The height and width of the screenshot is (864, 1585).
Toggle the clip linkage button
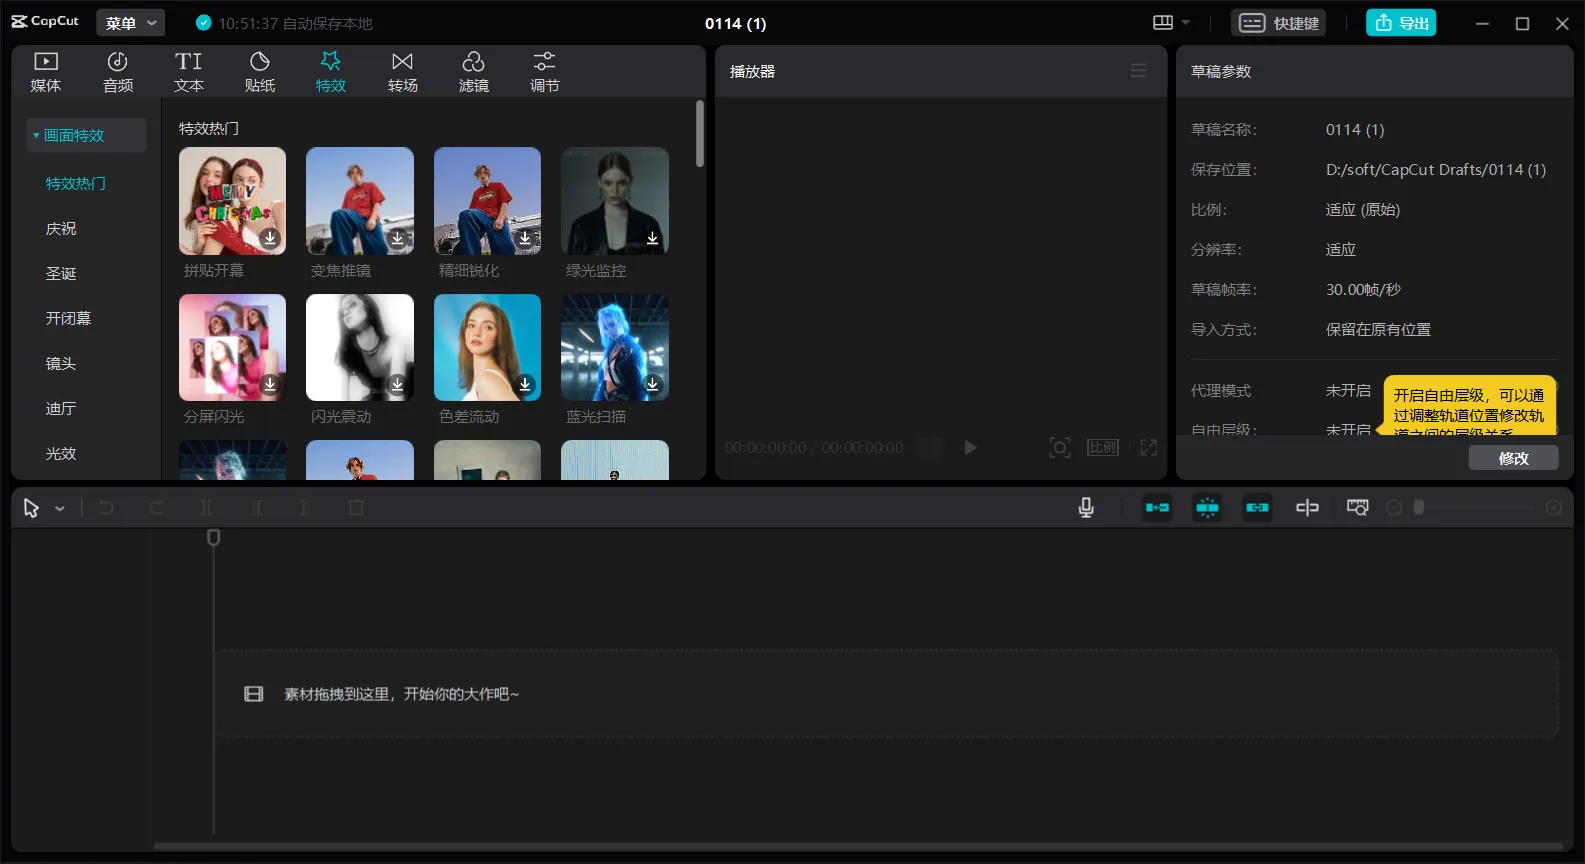[1257, 508]
